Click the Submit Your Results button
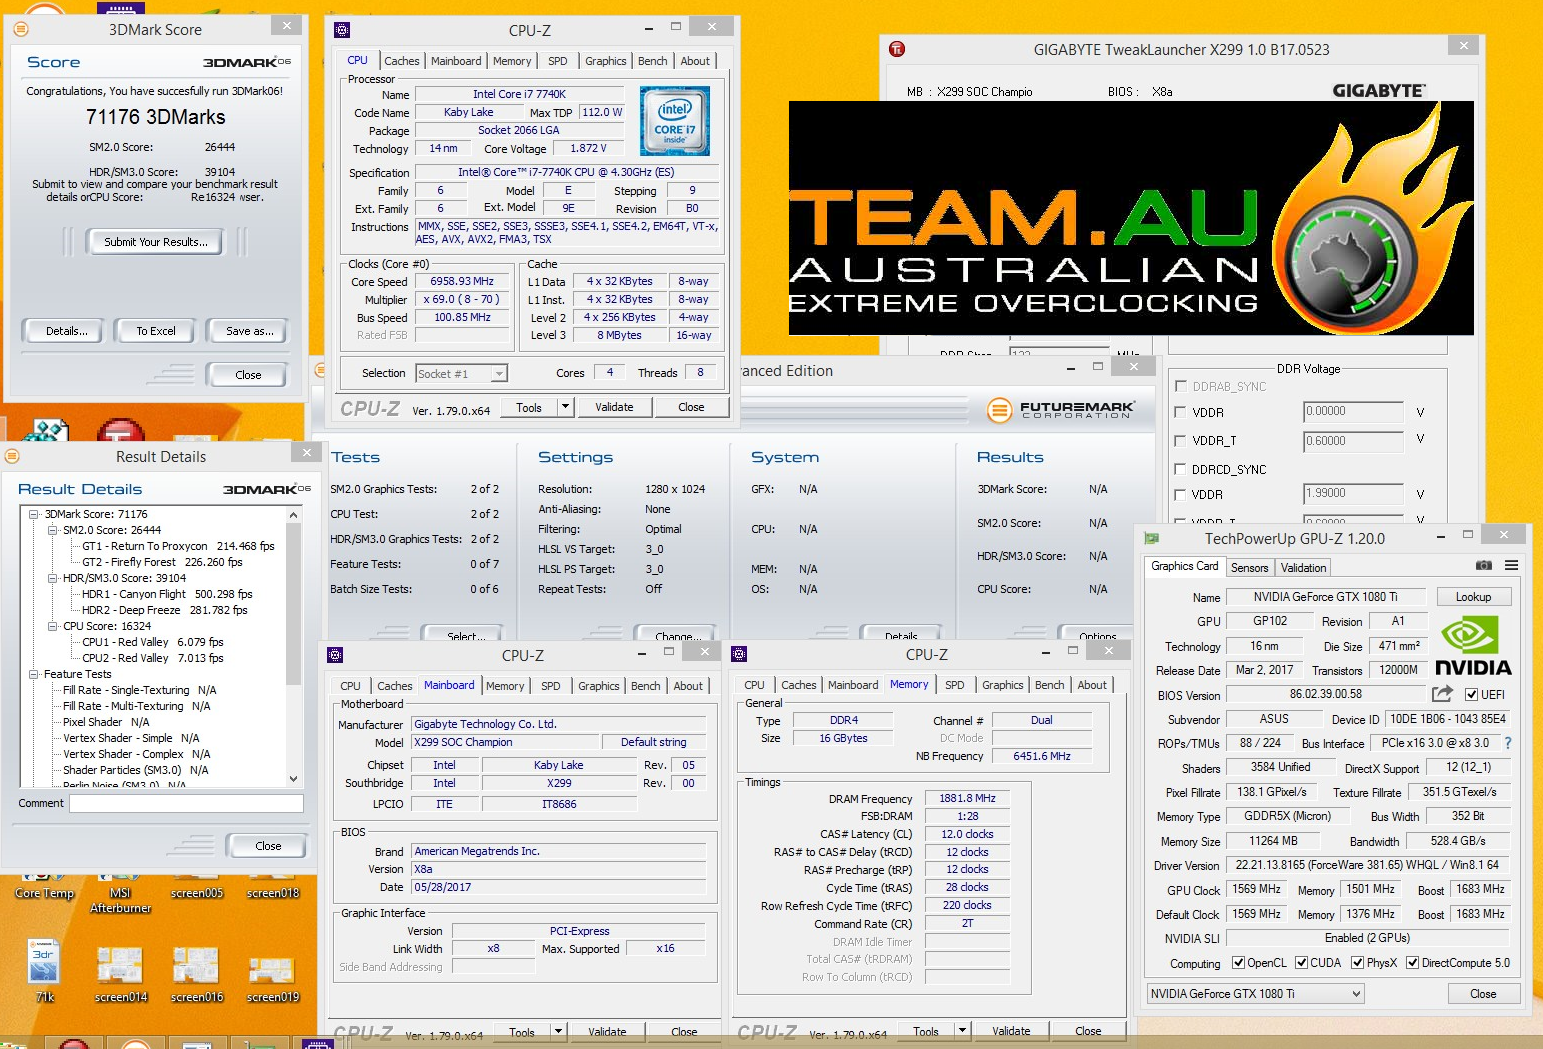The image size is (1543, 1049). [156, 242]
